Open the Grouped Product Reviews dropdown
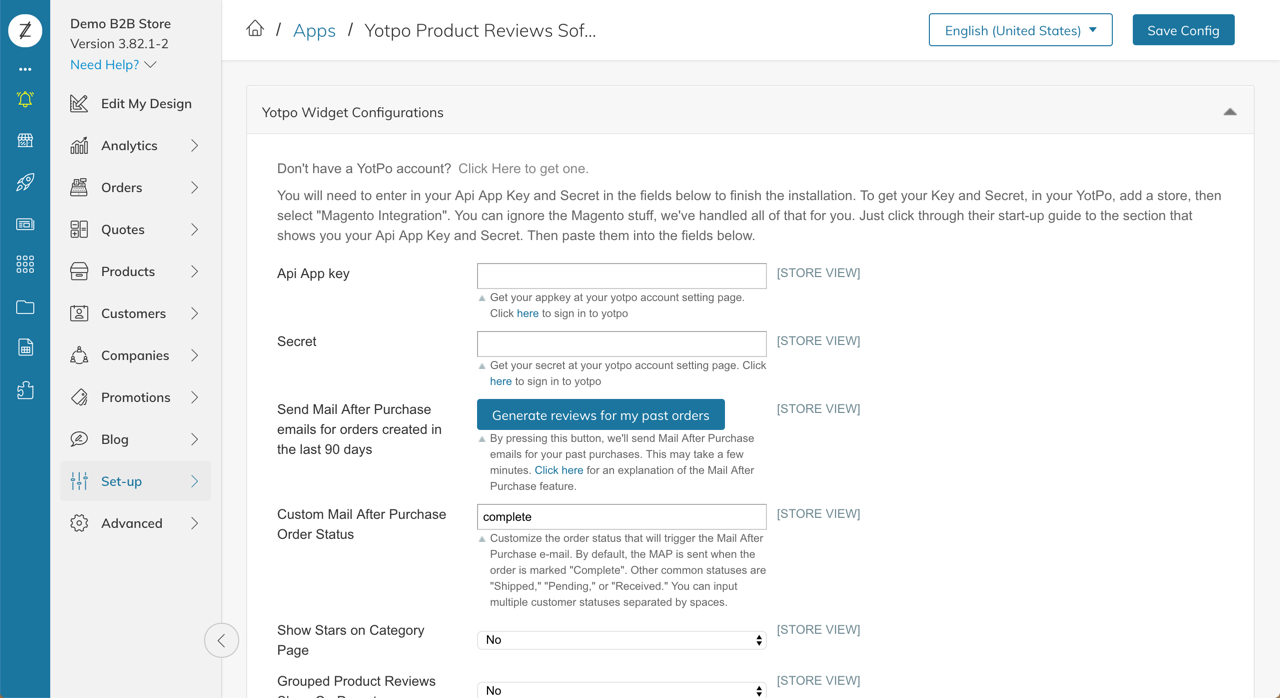 click(621, 690)
